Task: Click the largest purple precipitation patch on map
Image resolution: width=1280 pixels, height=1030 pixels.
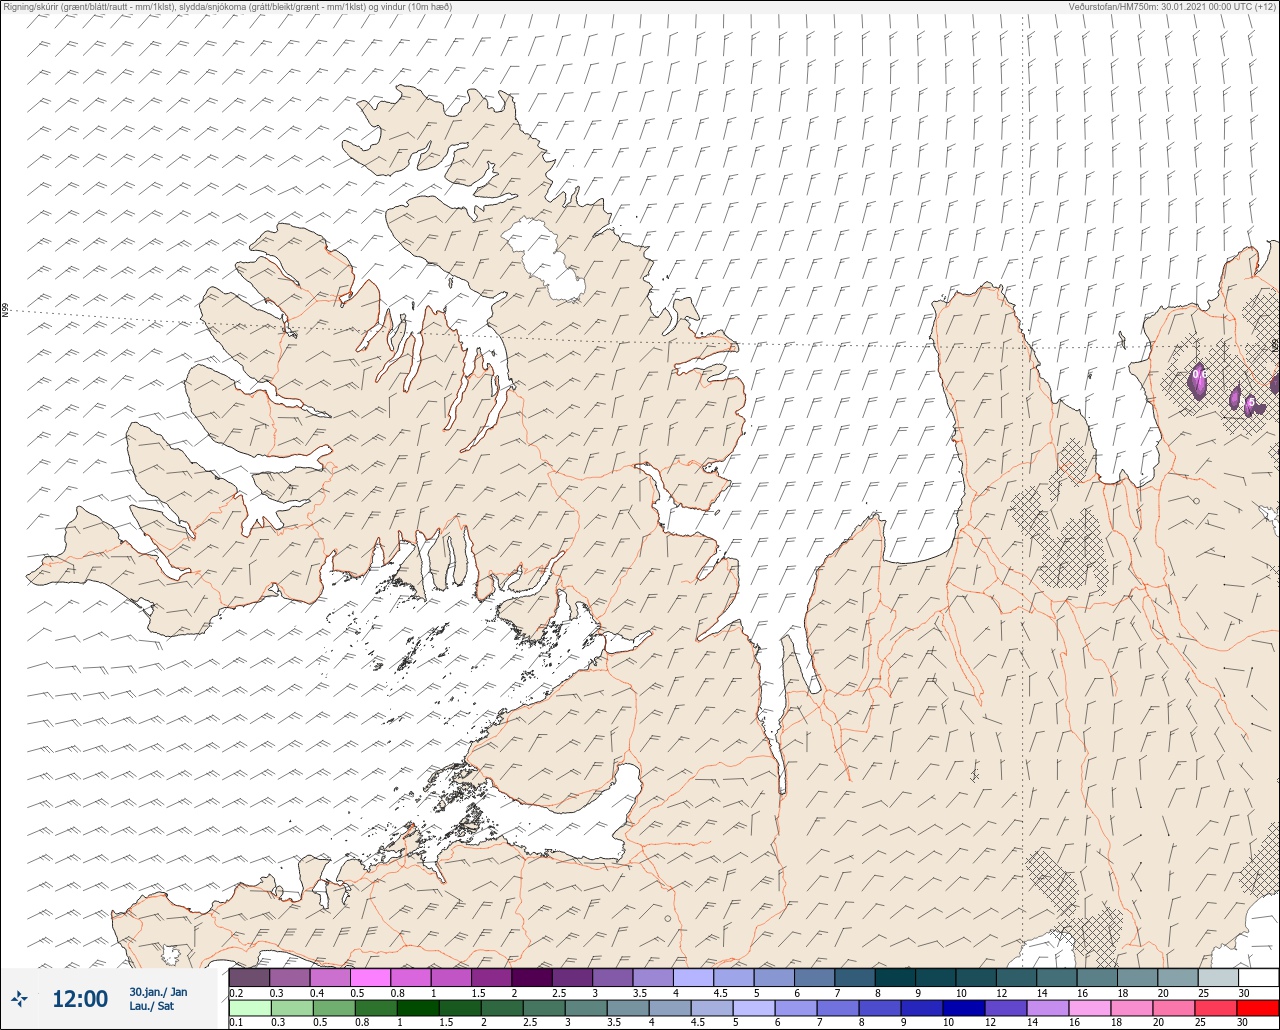Action: tap(1197, 382)
